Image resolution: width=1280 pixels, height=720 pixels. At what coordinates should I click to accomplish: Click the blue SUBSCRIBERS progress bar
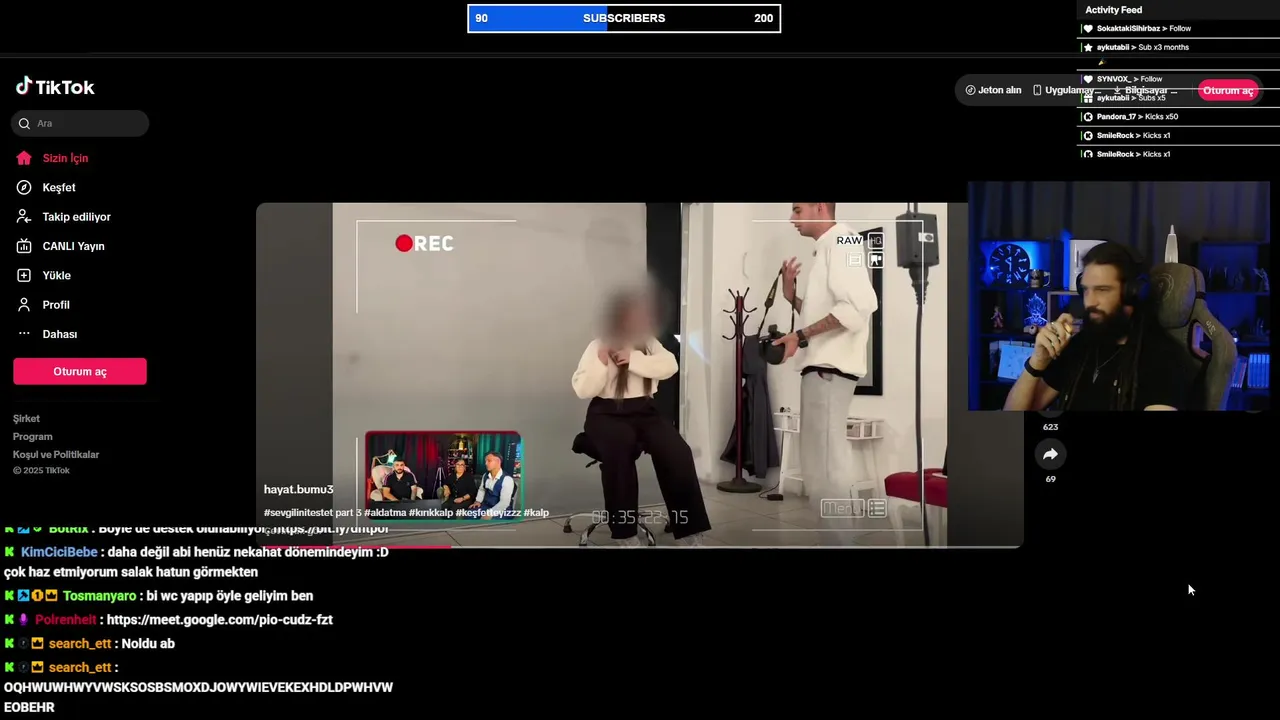tap(624, 18)
